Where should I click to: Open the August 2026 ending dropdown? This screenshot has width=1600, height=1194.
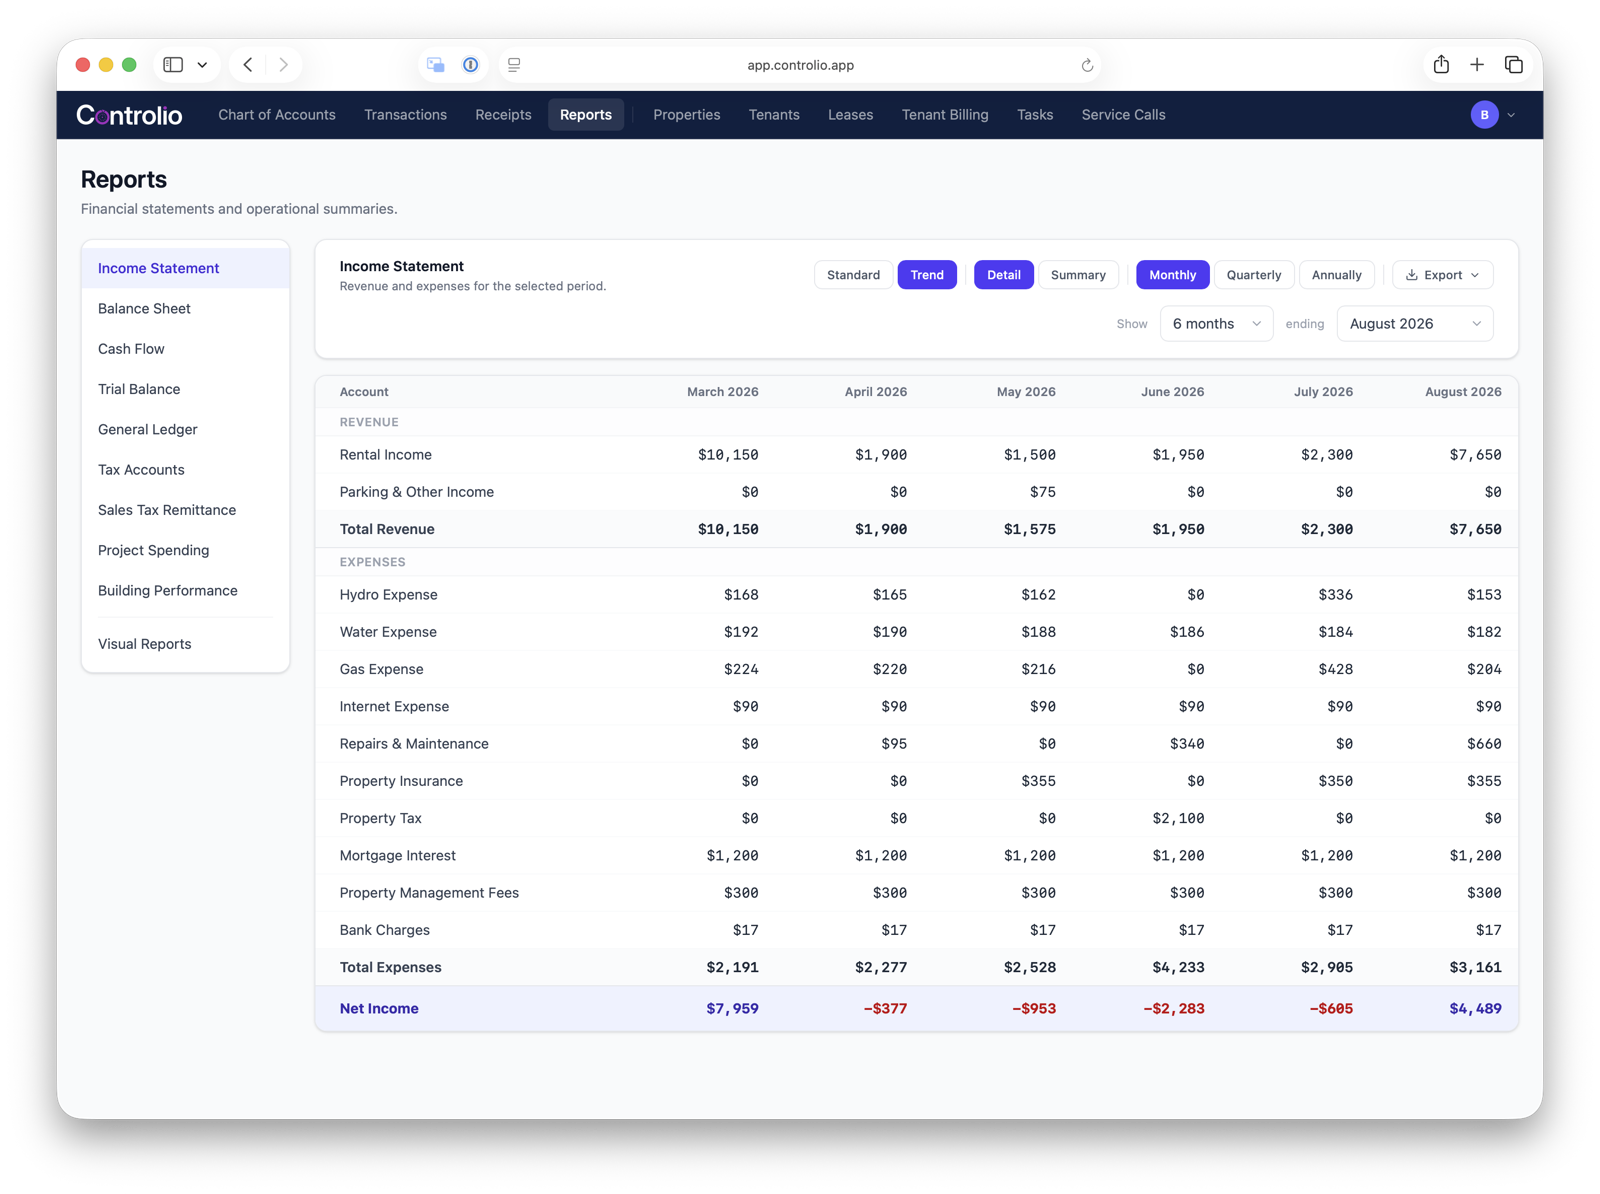(1414, 324)
